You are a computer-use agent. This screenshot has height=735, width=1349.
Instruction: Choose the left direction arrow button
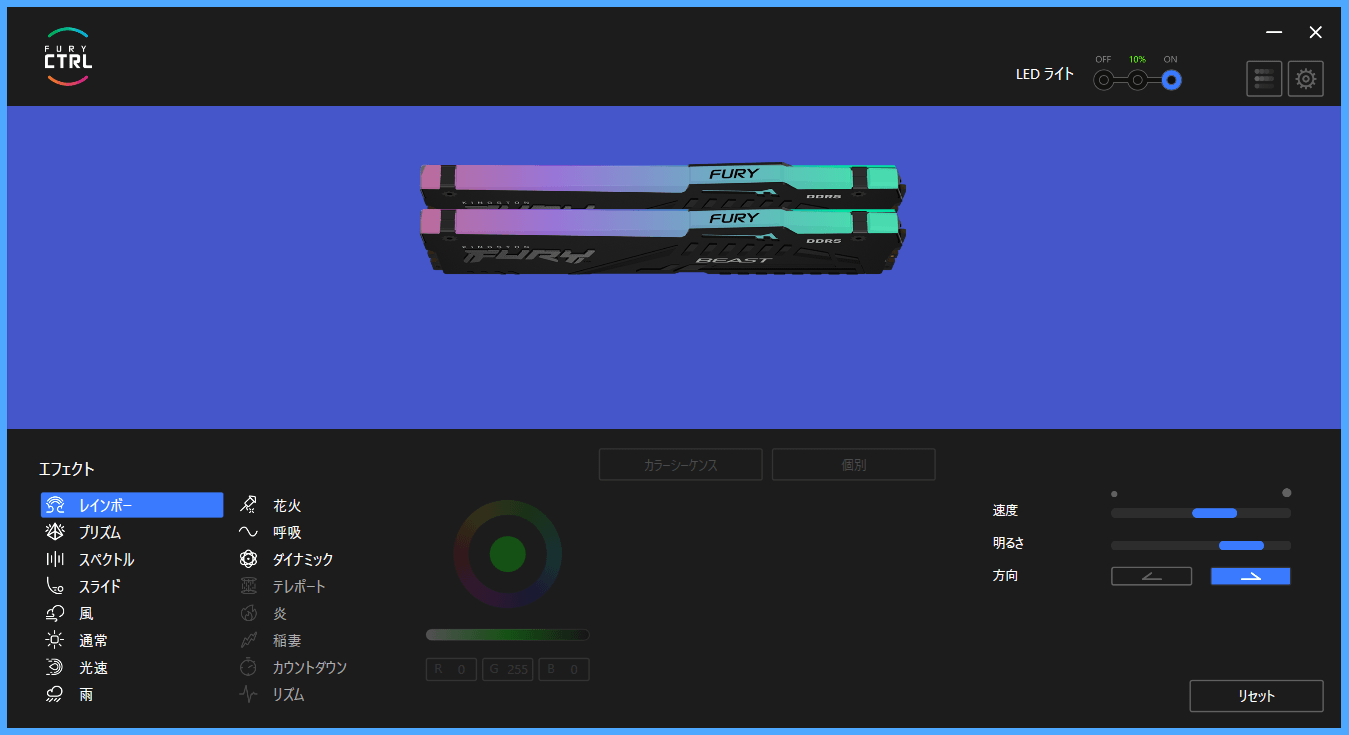[x=1151, y=576]
